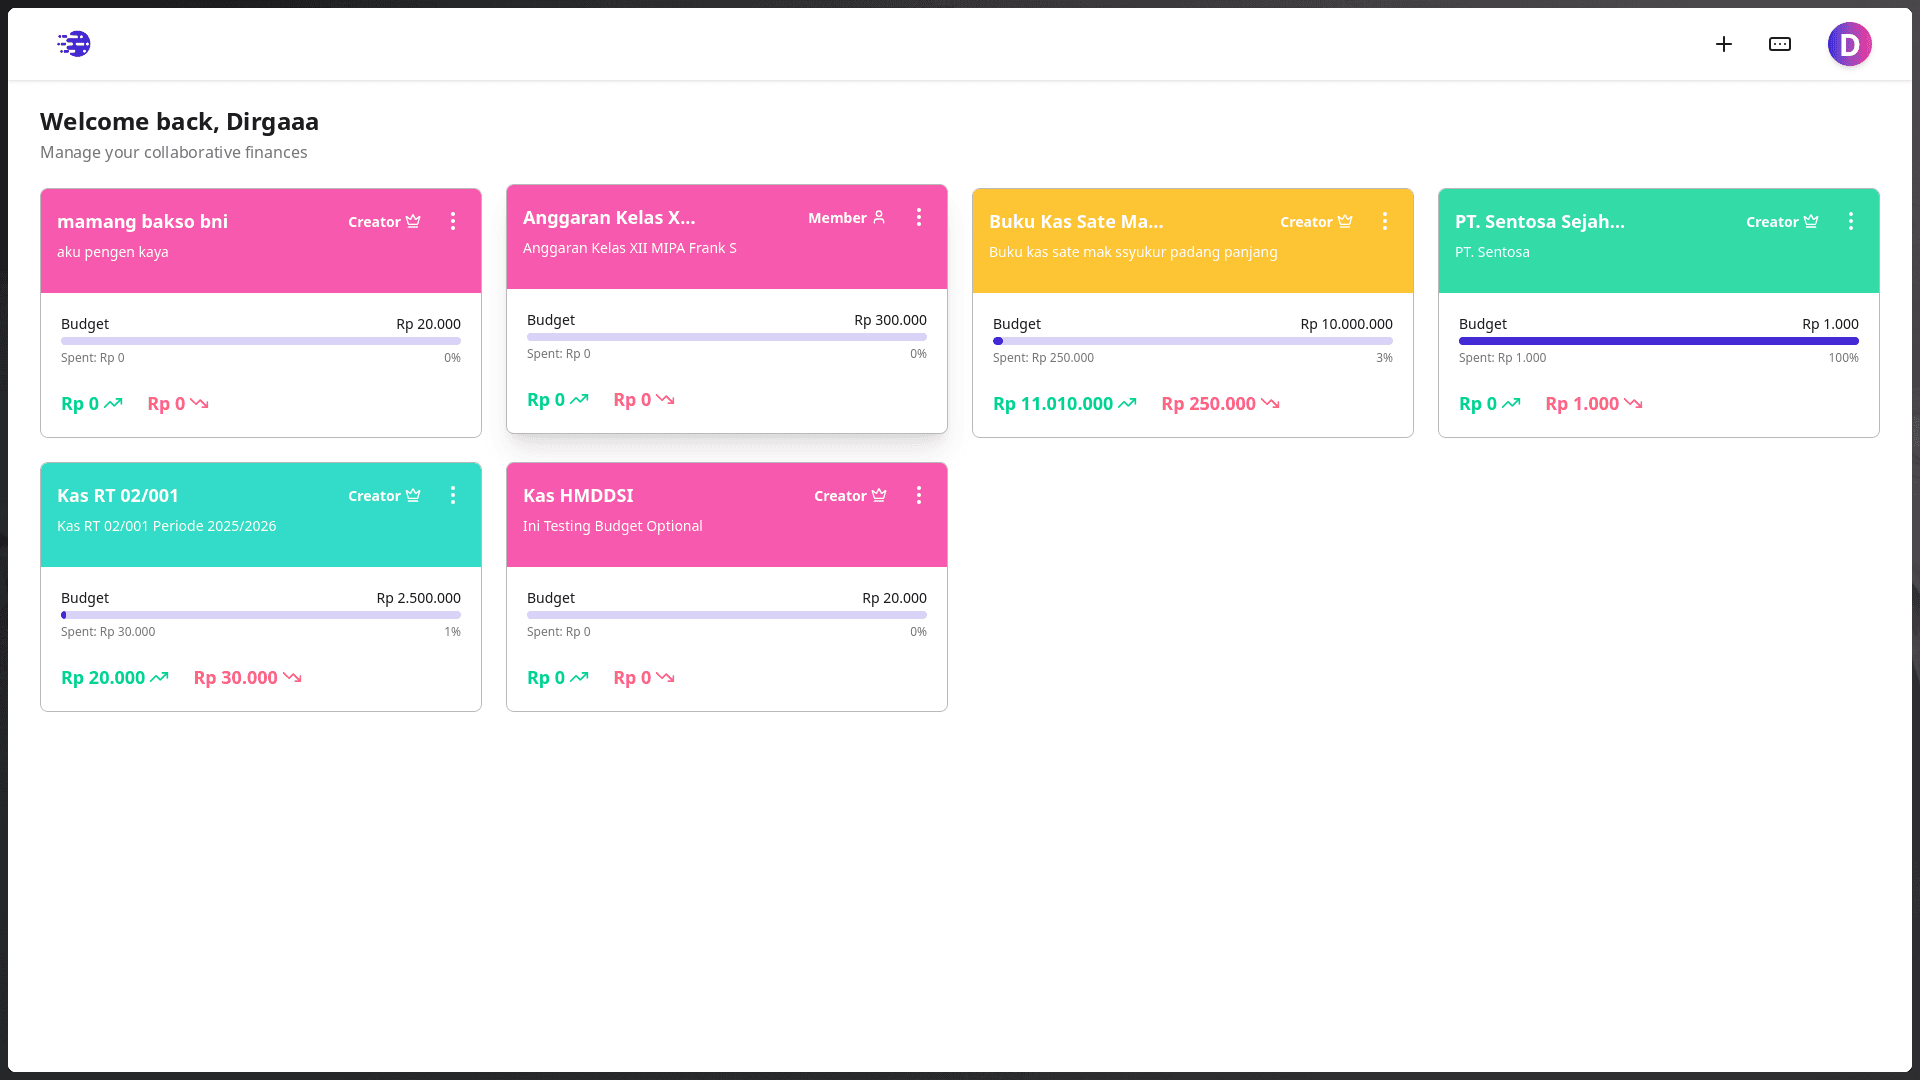Click PT. Sentosa full budget progress bar
Screen dimensions: 1920x1080
(1658, 341)
